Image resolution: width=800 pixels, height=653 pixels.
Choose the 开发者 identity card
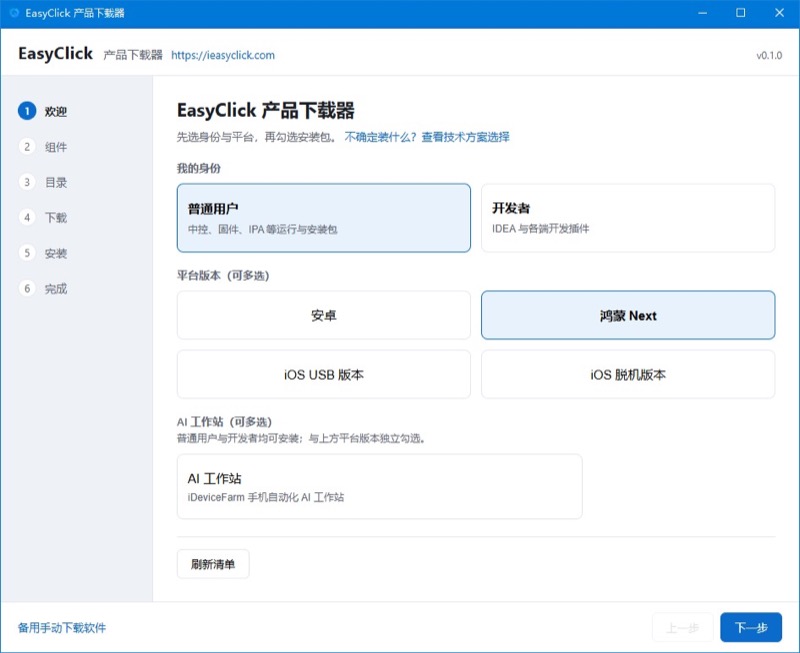[628, 218]
